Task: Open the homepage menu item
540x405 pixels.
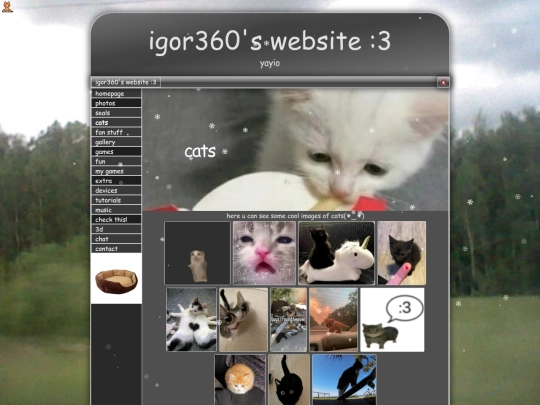Action: [x=116, y=93]
